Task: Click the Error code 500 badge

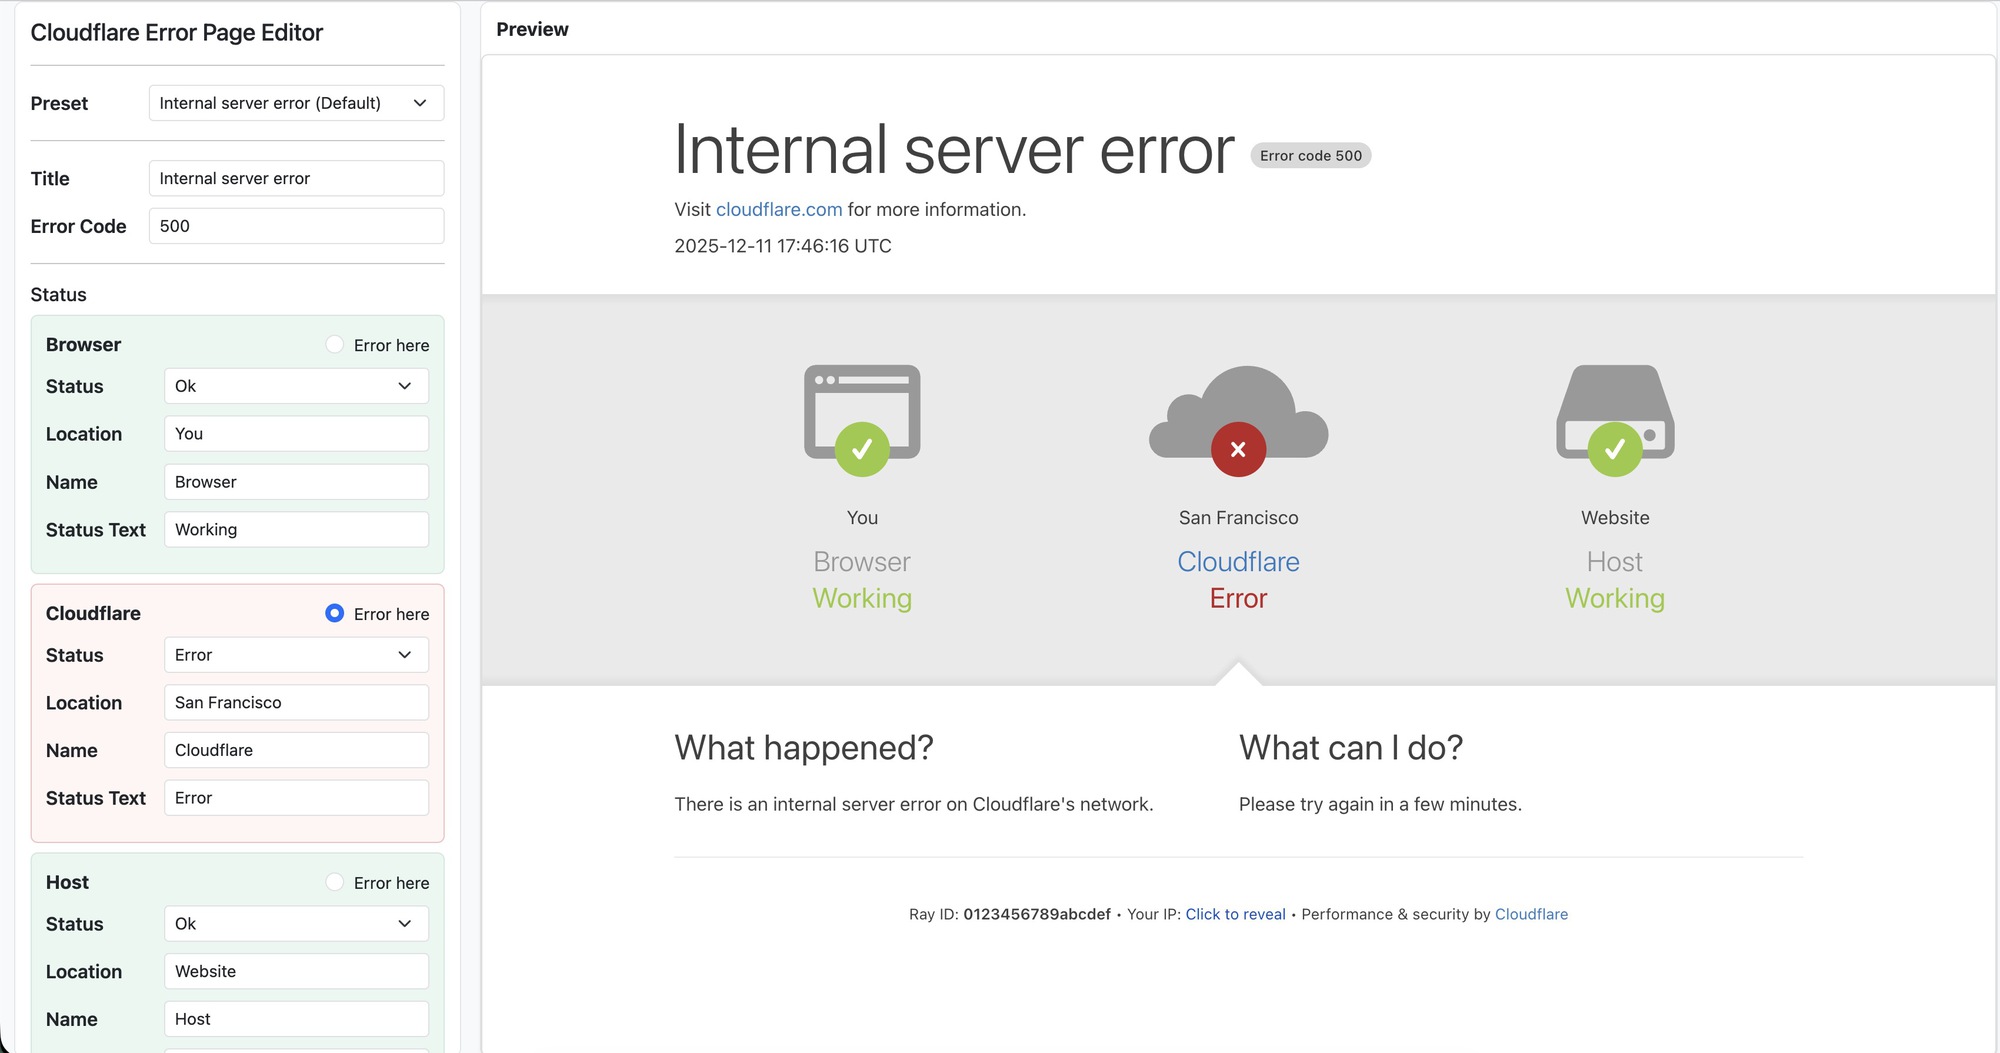Action: tap(1310, 155)
